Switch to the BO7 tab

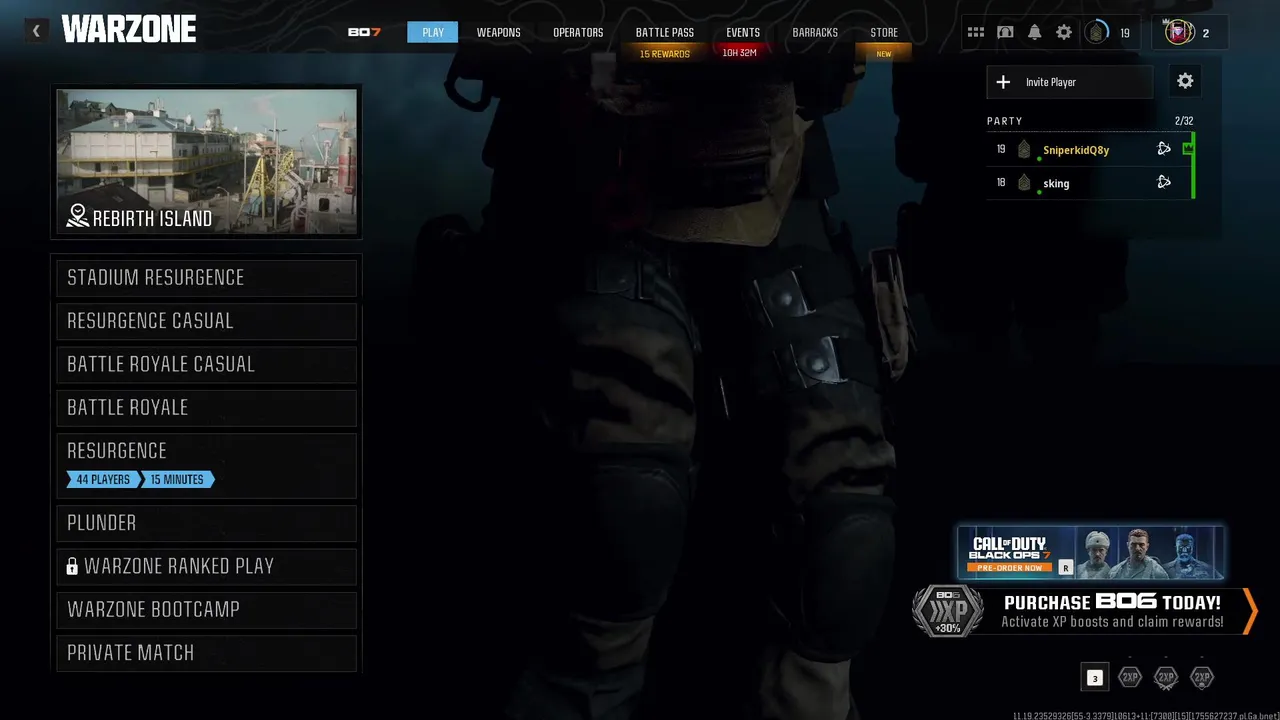[364, 32]
